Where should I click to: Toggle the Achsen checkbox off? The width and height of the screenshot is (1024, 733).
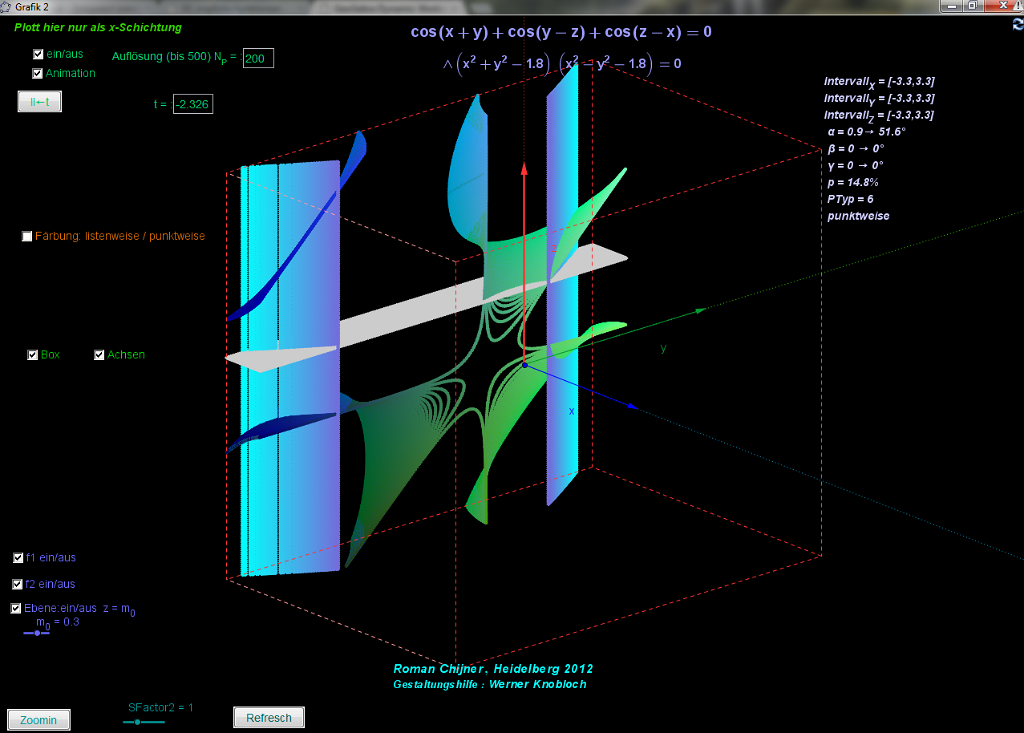point(99,354)
